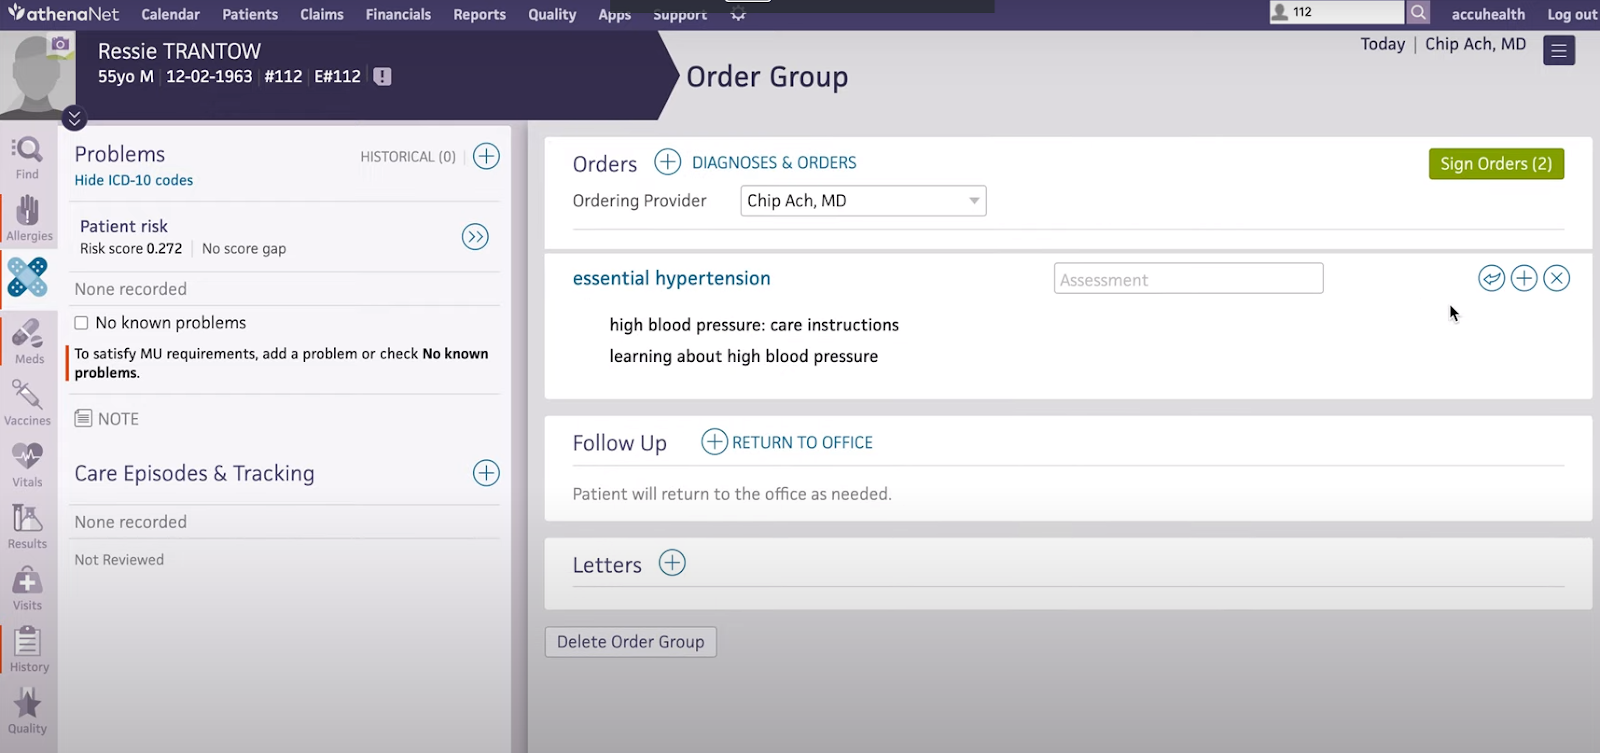Screen dimensions: 1600x753
Task: Add a new problem with plus icon
Action: (486, 156)
